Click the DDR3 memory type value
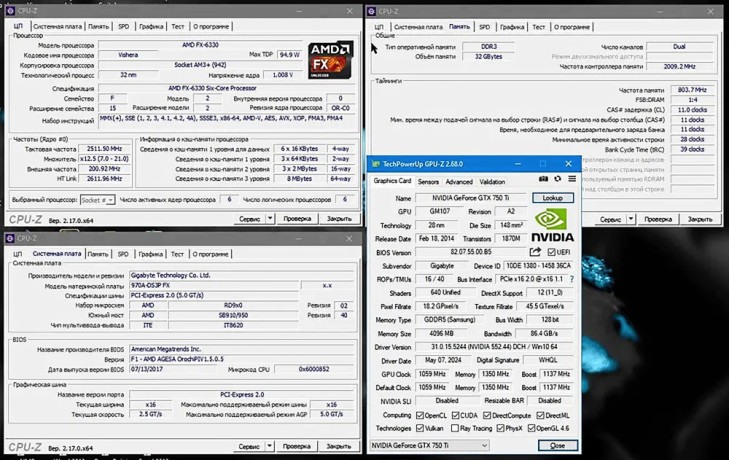 [x=489, y=47]
